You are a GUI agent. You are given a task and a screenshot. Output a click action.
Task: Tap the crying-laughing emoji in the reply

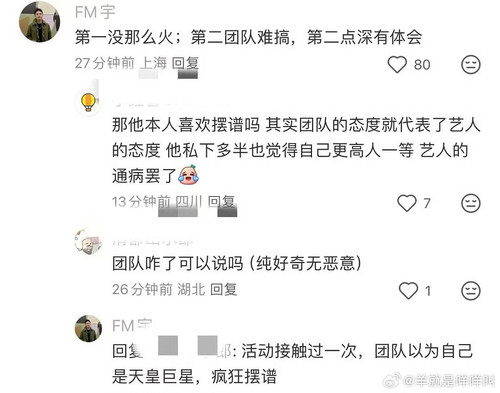(188, 175)
